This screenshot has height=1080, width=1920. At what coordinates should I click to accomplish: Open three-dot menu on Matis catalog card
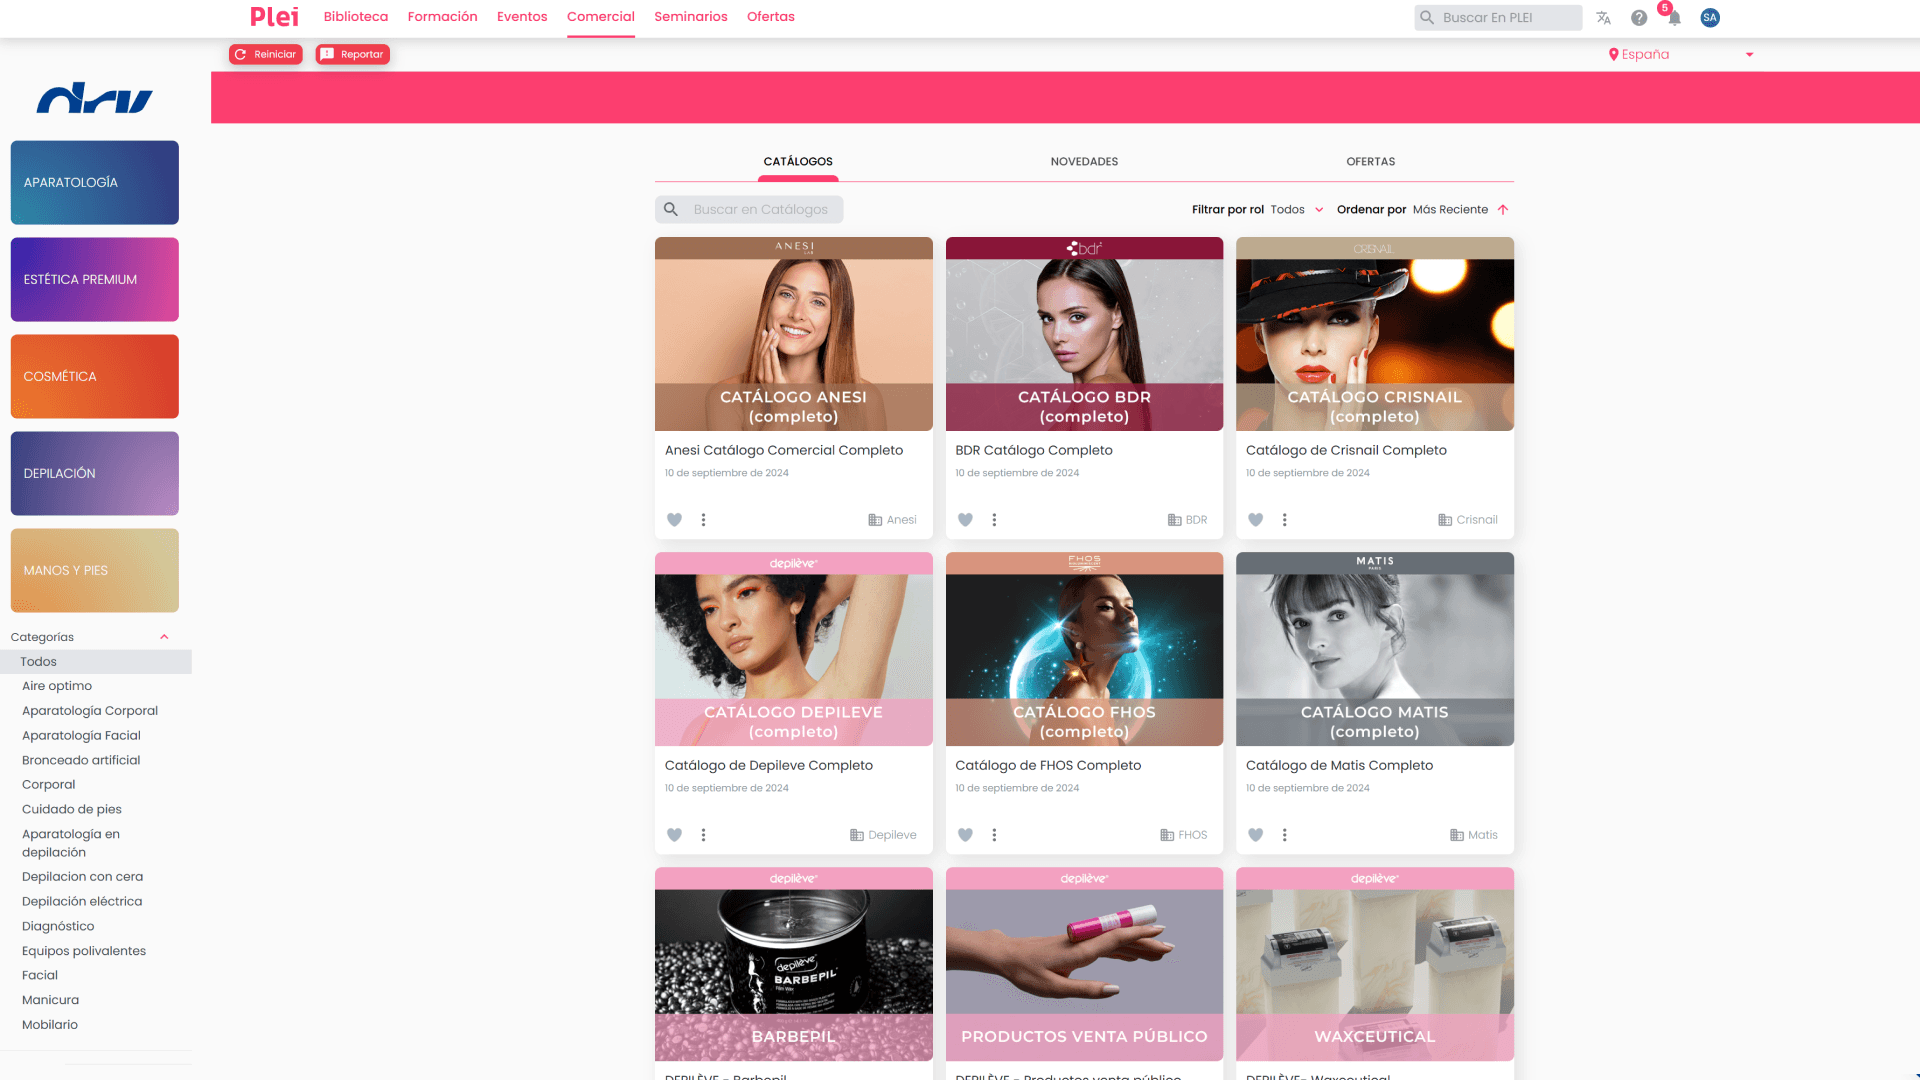pos(1284,835)
